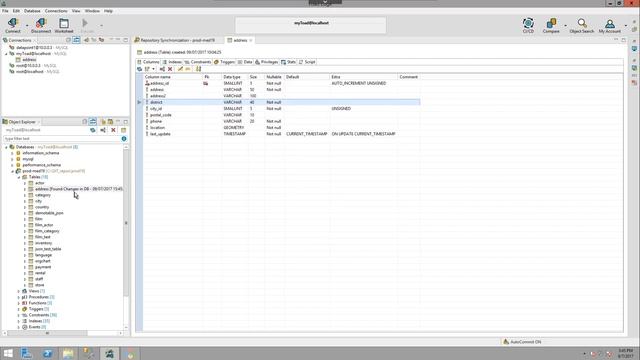Open My Account icon
Screen dimensions: 640x360
610,25
